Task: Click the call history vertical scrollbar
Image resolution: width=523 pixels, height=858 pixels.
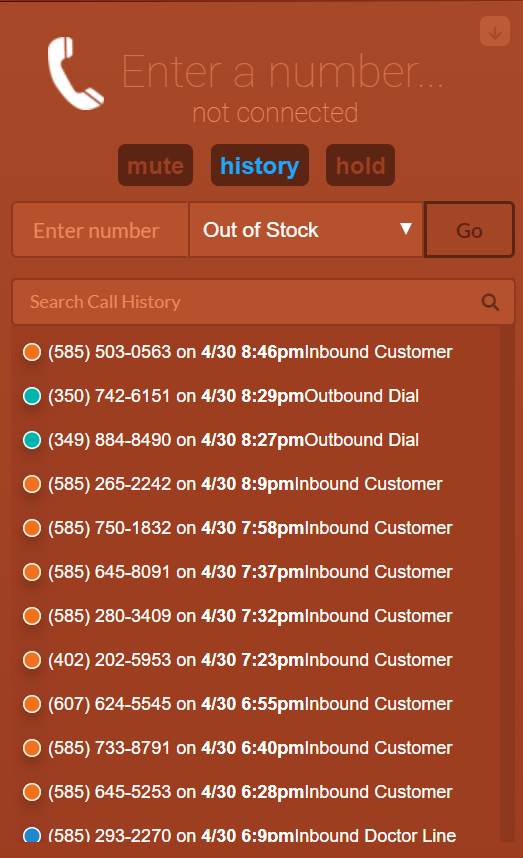Action: click(x=507, y=583)
